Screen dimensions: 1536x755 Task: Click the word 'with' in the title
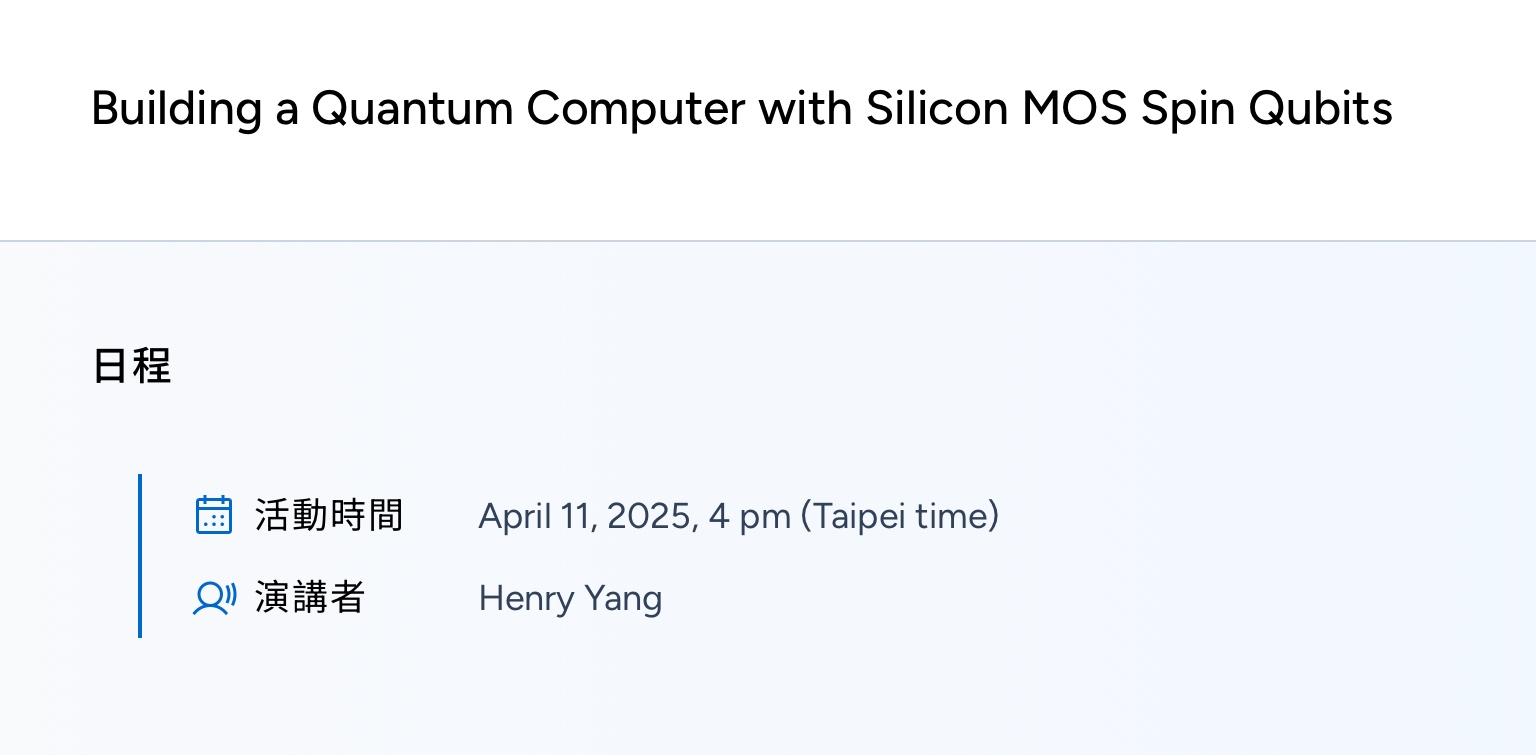point(806,108)
